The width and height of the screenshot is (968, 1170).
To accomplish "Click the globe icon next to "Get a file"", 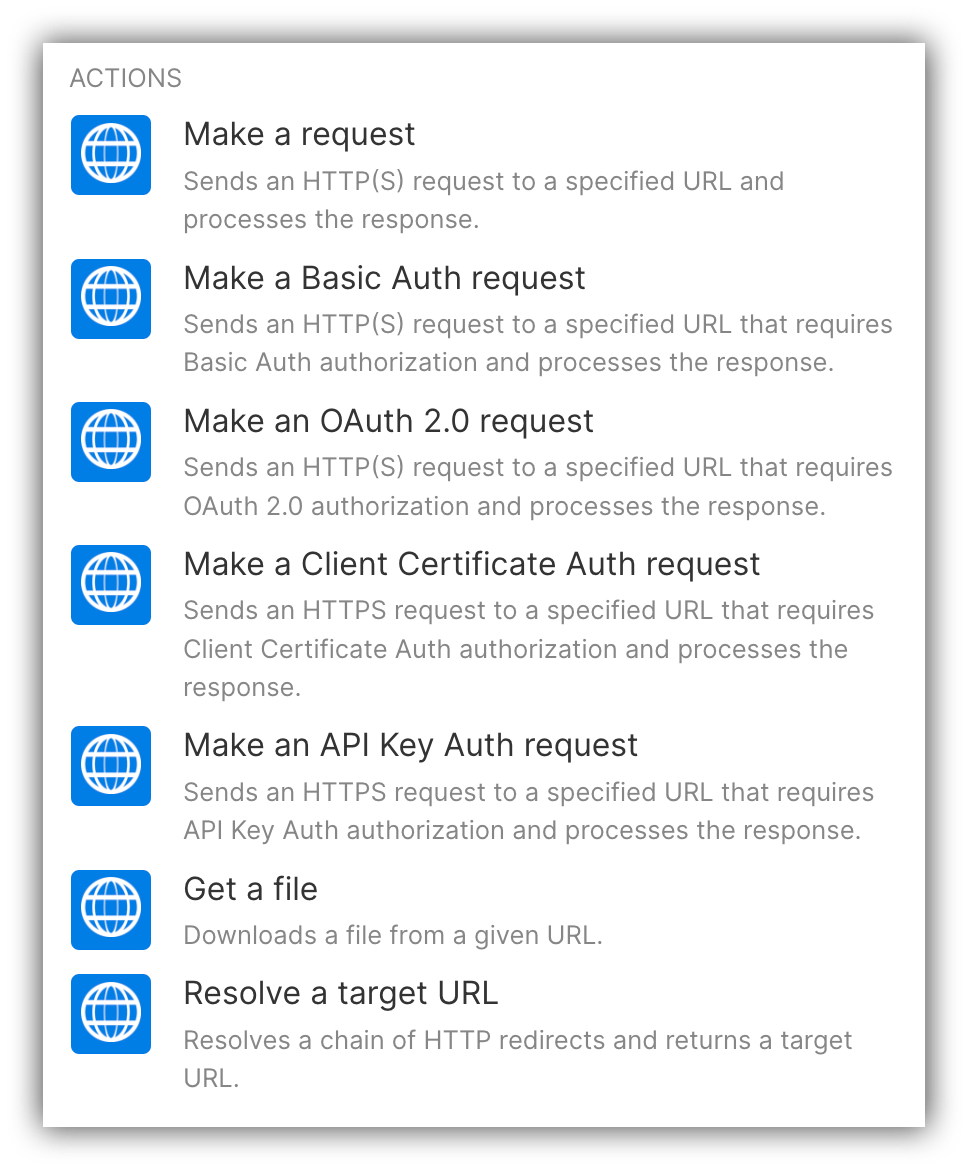I will (x=110, y=910).
